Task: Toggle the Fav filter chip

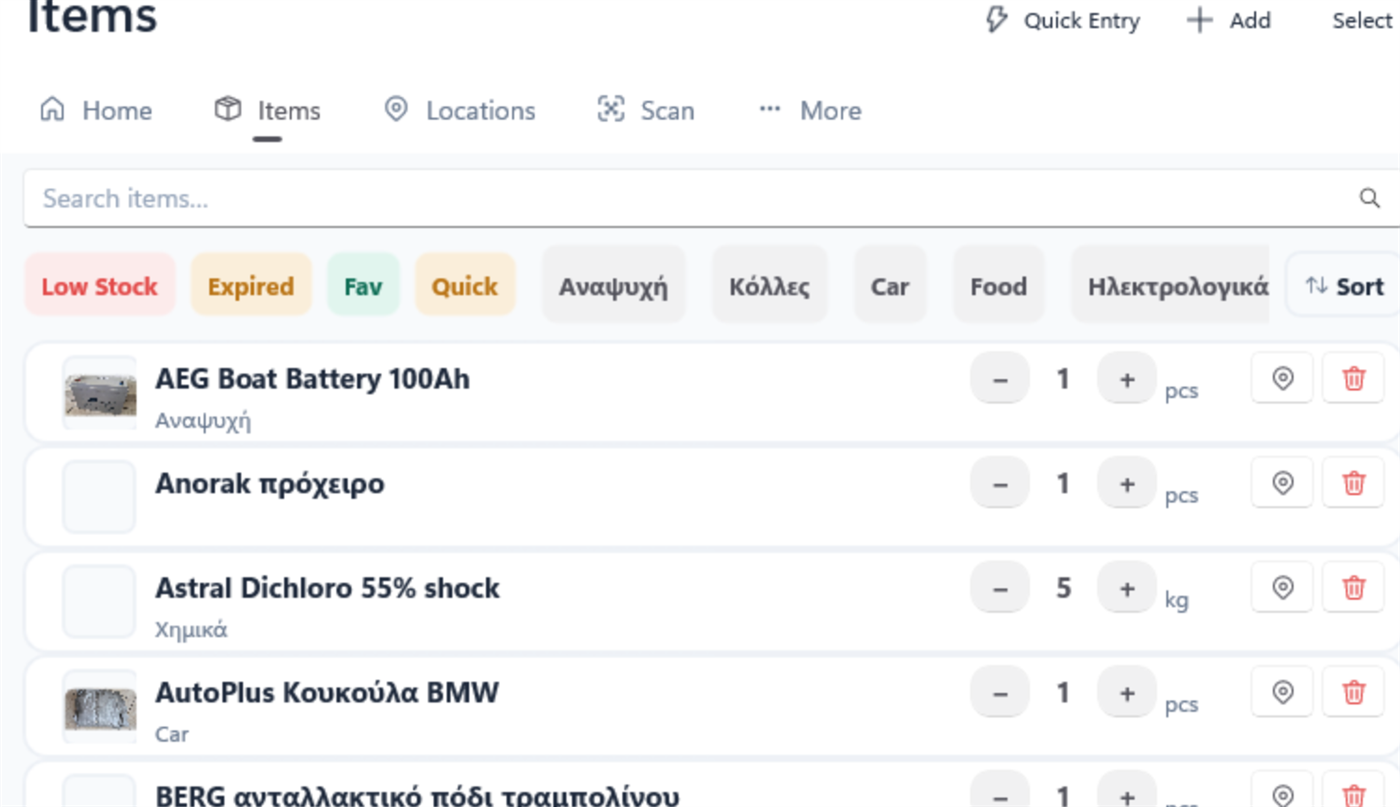Action: pyautogui.click(x=363, y=287)
